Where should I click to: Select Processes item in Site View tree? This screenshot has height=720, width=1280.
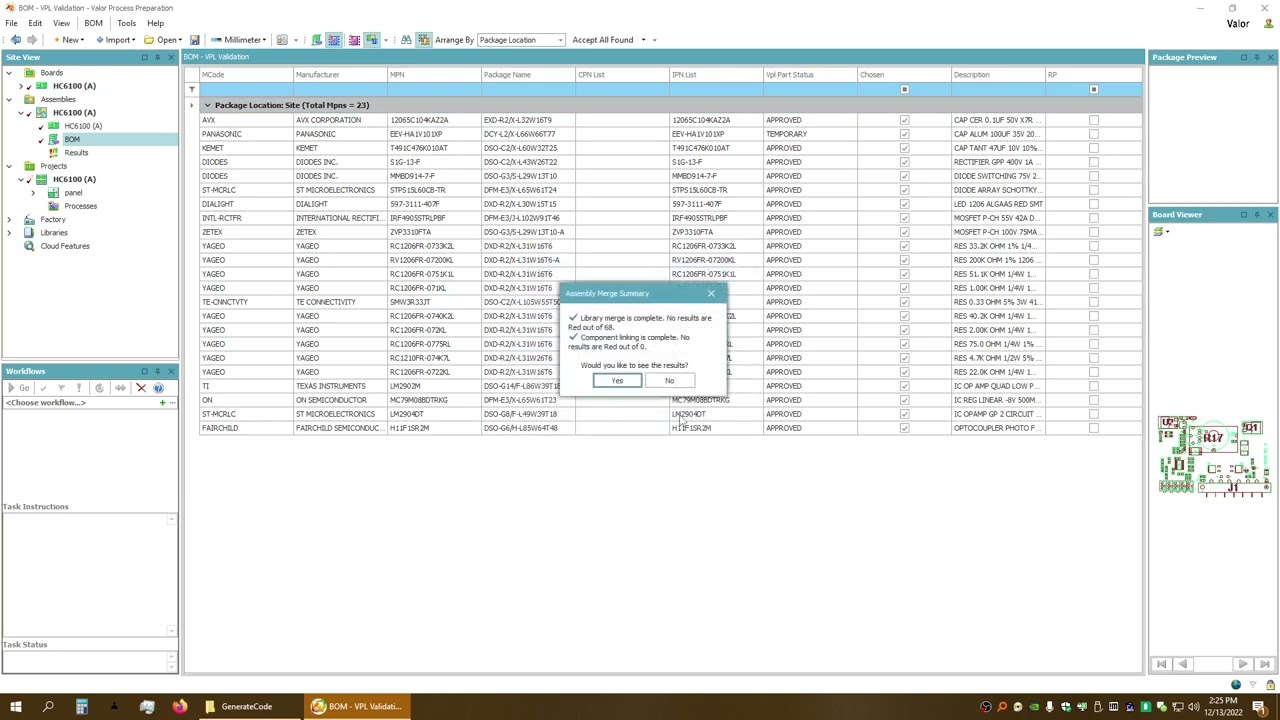80,206
